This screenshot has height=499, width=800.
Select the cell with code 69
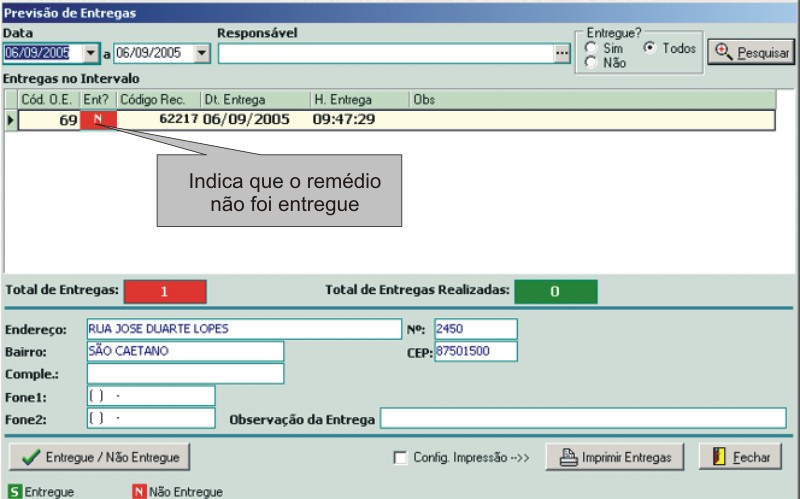click(x=49, y=120)
